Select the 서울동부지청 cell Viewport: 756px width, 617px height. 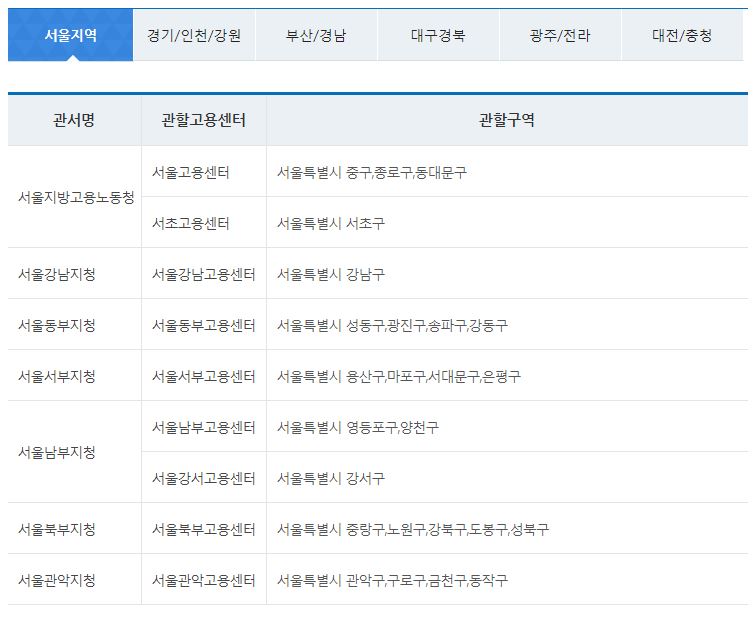pos(74,325)
